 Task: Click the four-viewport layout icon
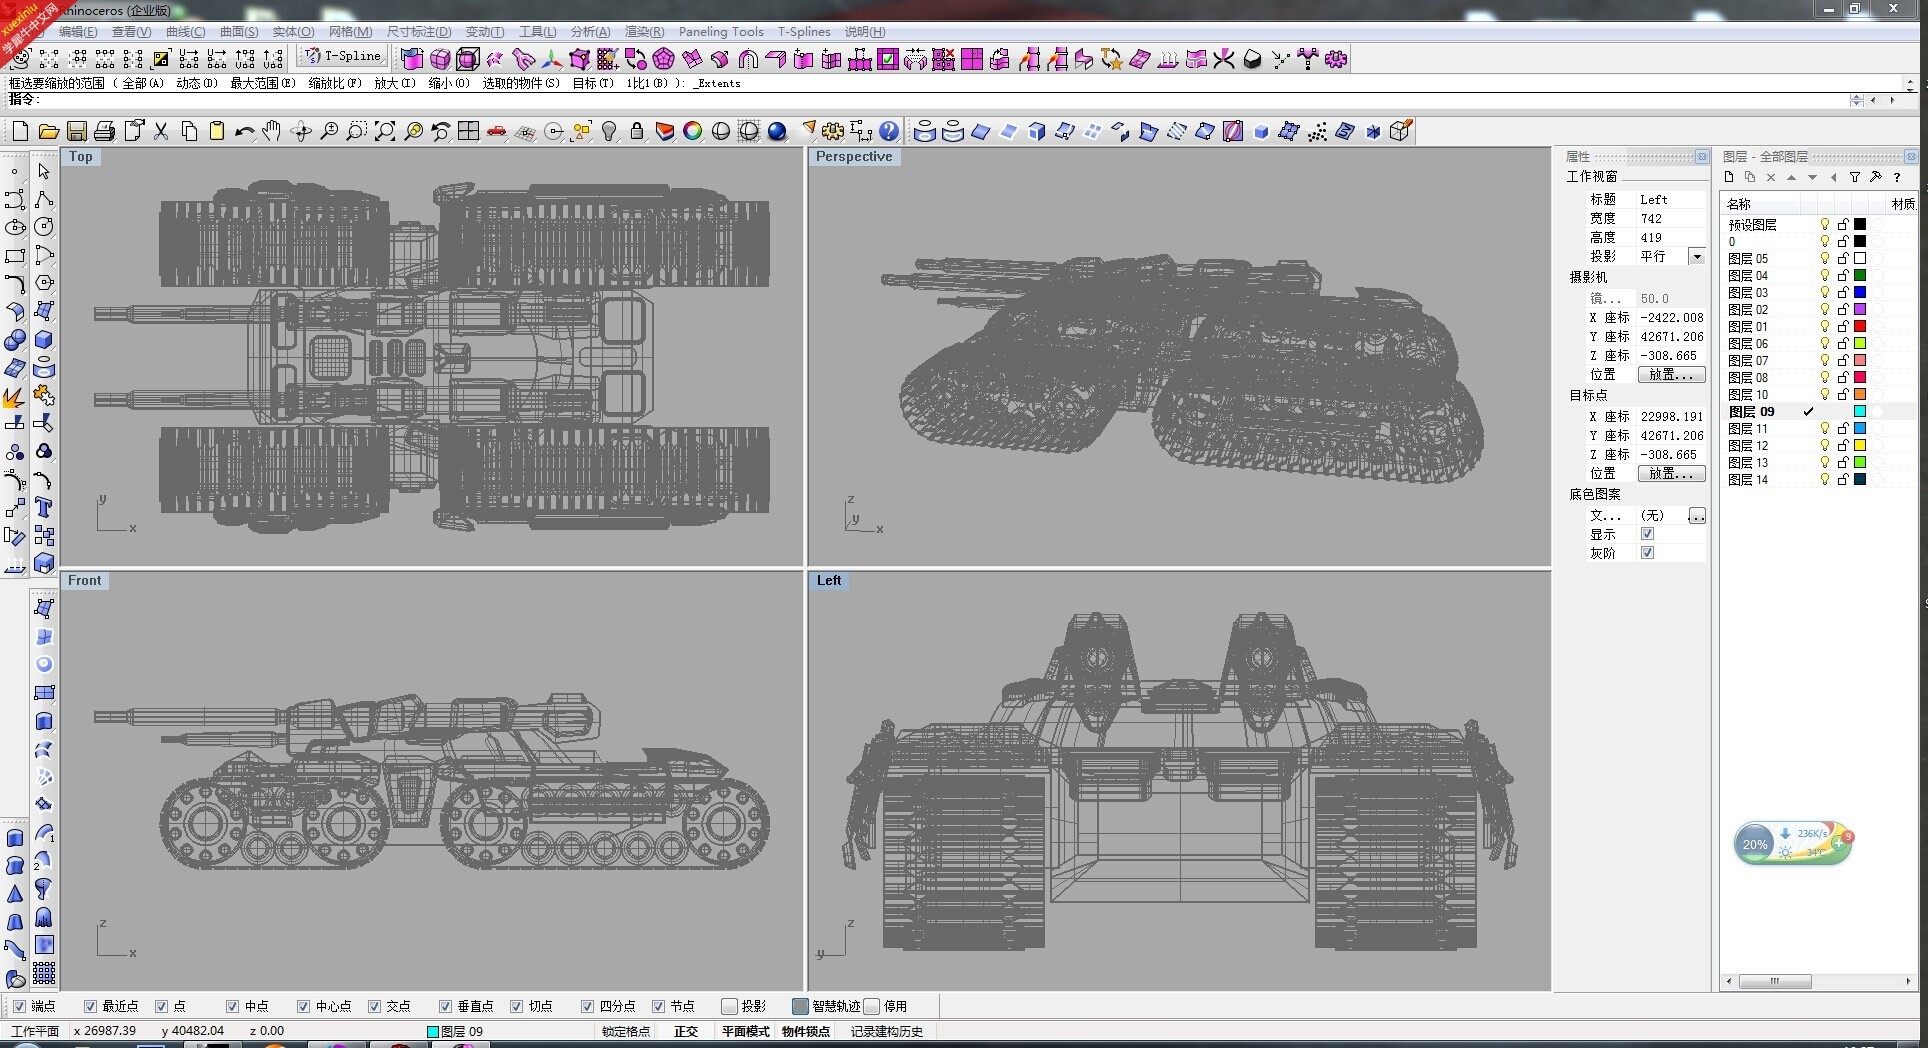[468, 131]
